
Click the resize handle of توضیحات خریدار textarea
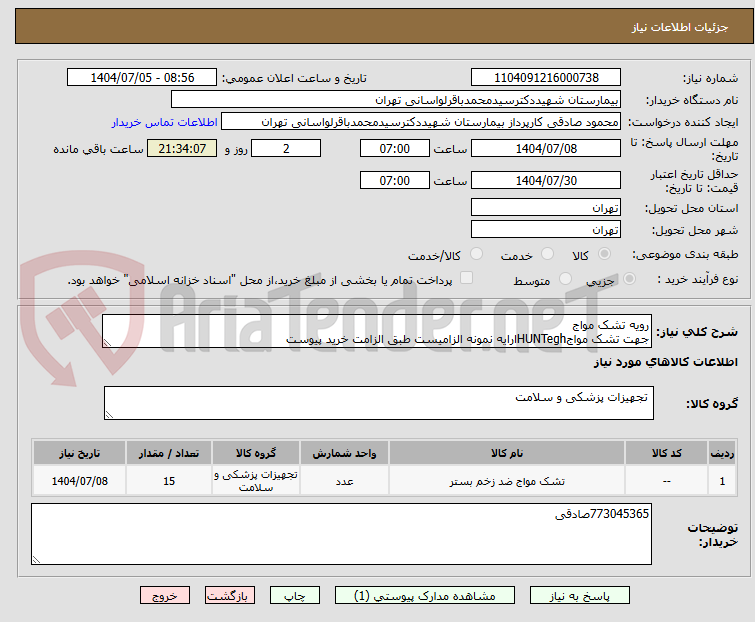click(x=36, y=559)
